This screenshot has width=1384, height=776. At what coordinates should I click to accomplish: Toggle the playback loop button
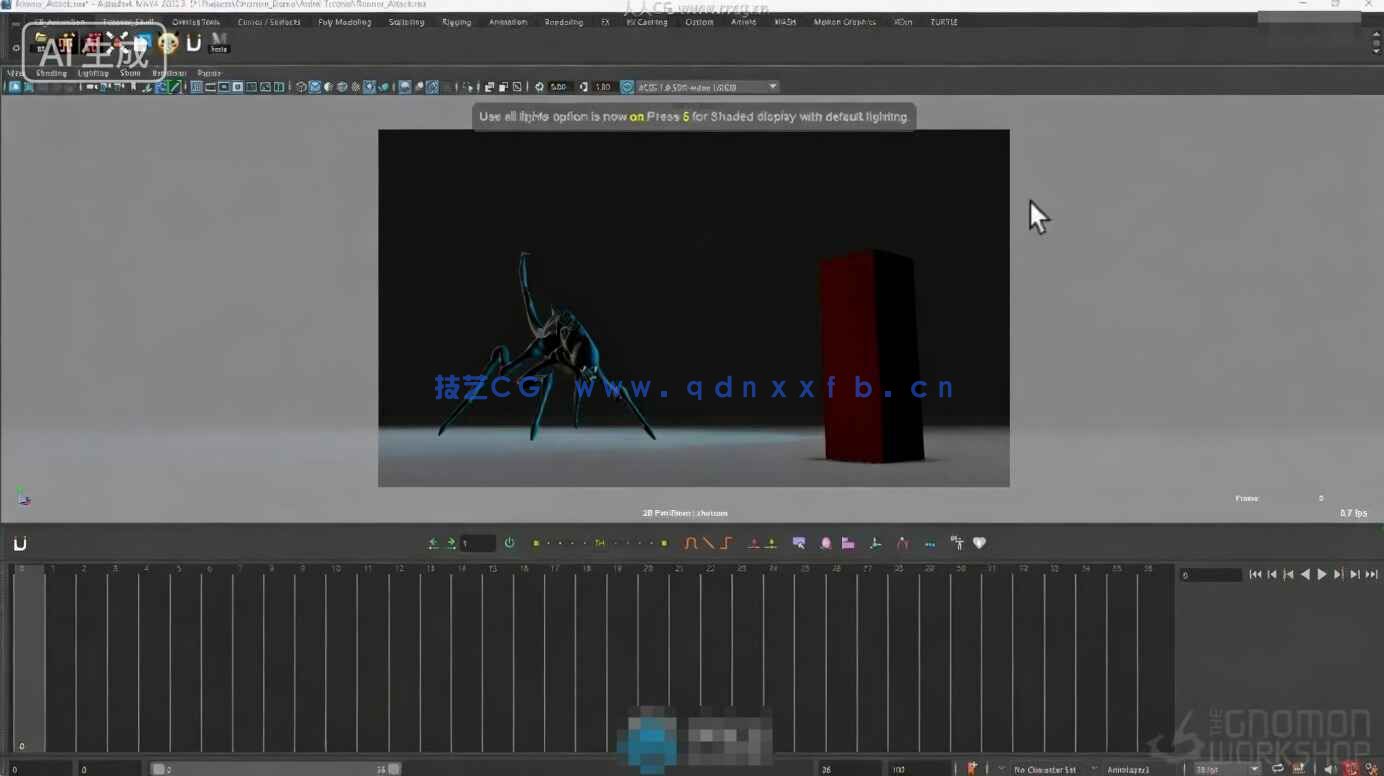coord(1278,769)
